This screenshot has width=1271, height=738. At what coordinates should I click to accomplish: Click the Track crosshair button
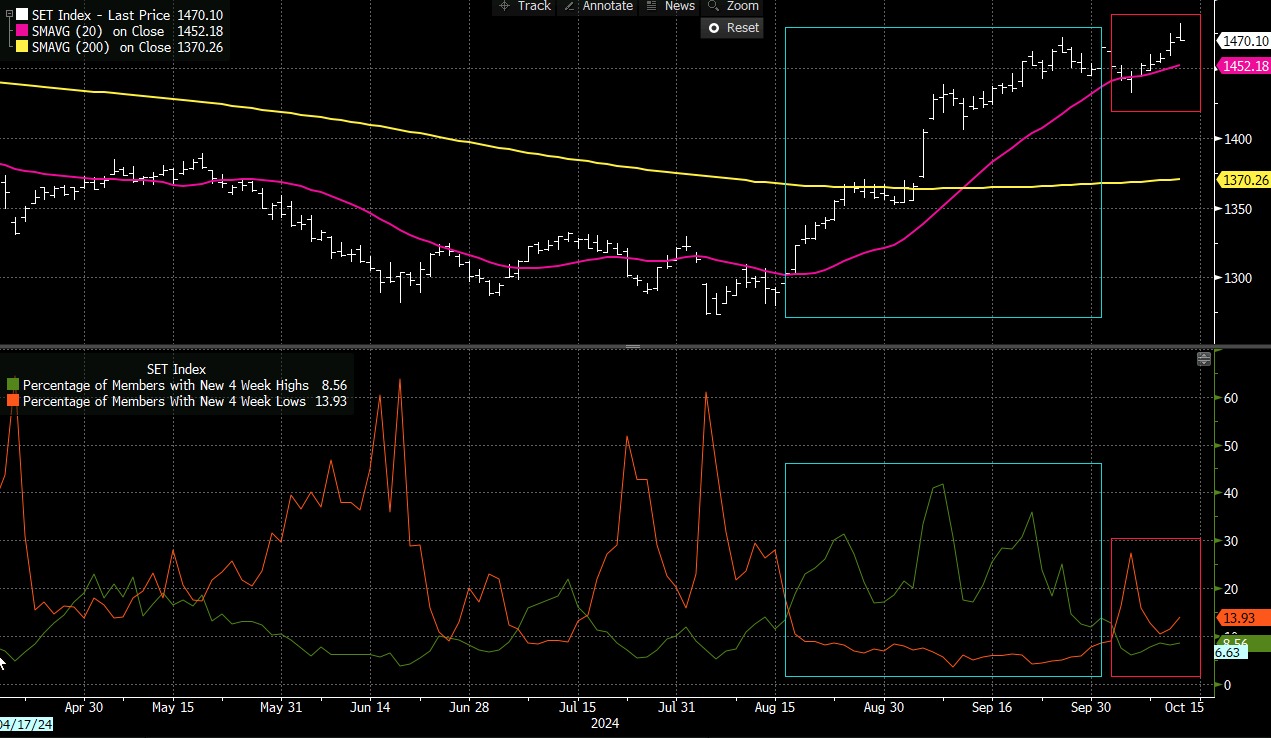523,6
